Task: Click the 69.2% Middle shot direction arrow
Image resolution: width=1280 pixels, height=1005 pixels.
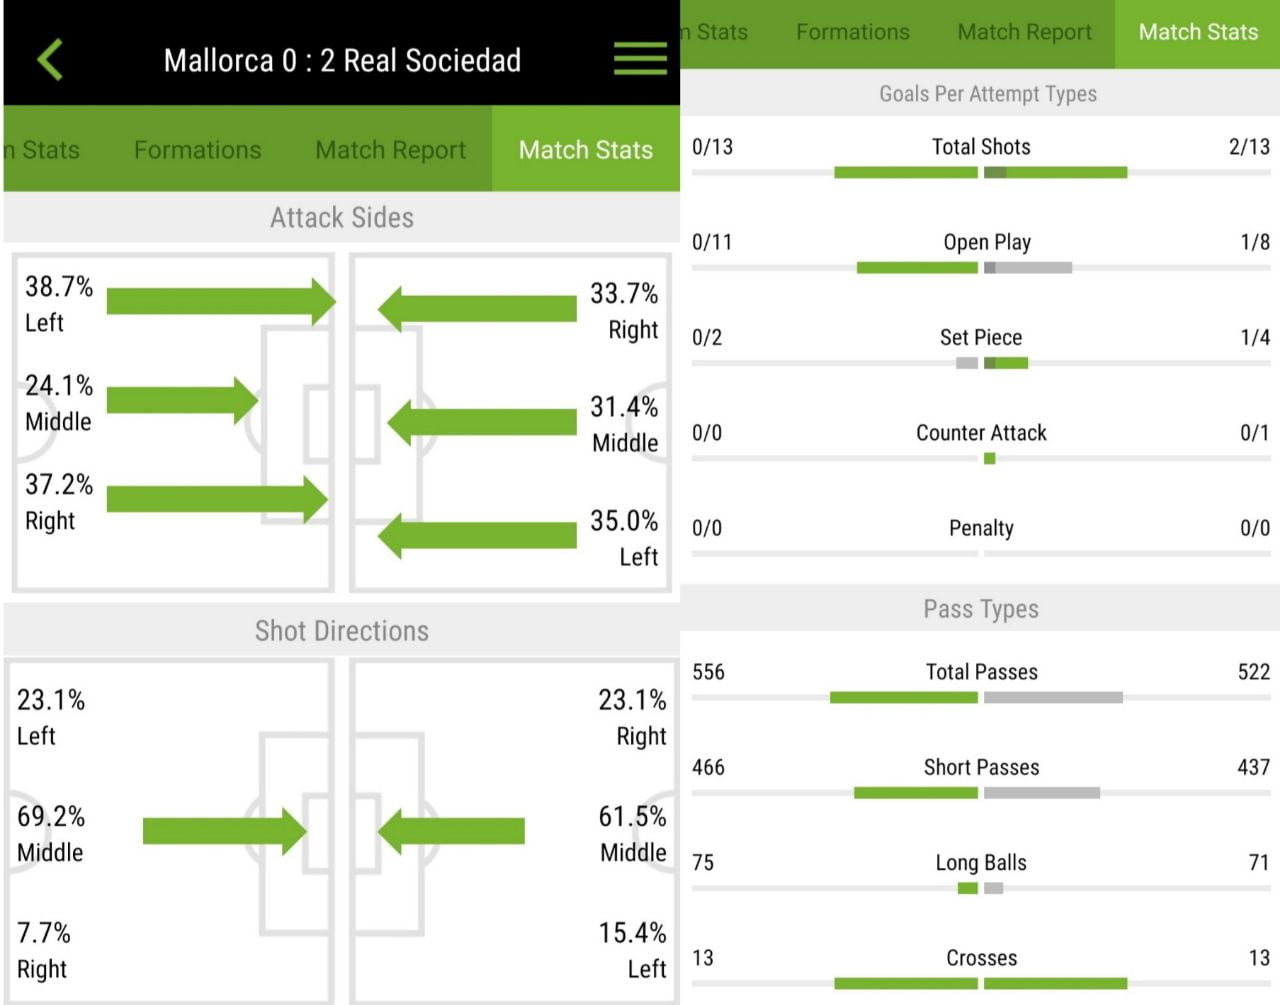Action: tap(224, 831)
